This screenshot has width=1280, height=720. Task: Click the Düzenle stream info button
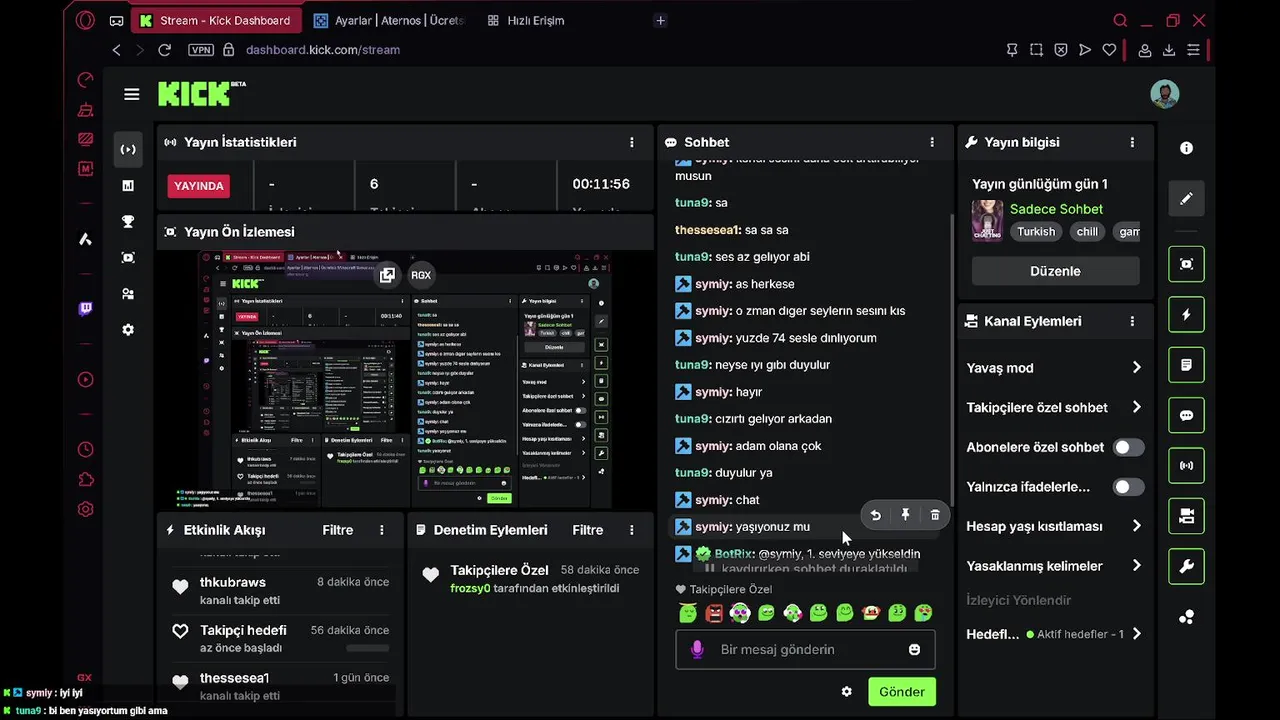click(1055, 271)
